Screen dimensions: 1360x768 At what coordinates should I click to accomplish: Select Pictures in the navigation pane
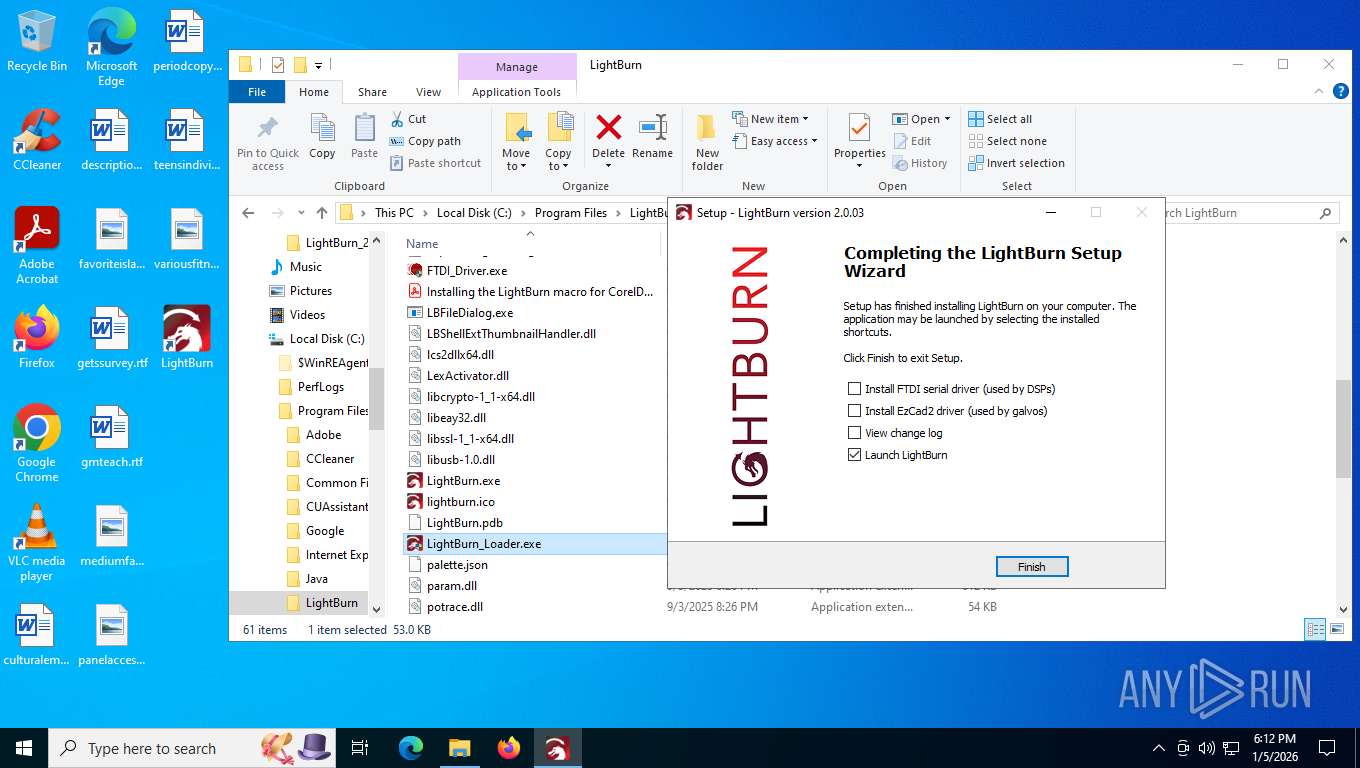click(311, 291)
